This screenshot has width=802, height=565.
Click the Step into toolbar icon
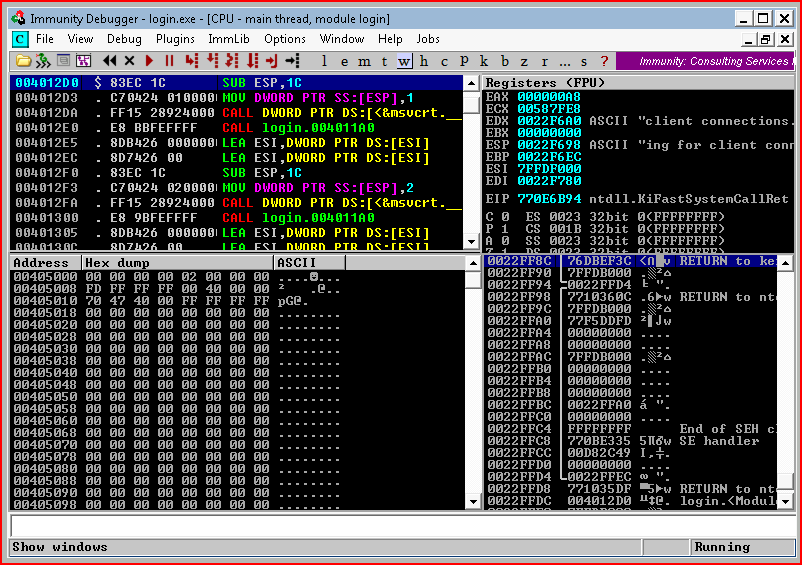click(192, 61)
